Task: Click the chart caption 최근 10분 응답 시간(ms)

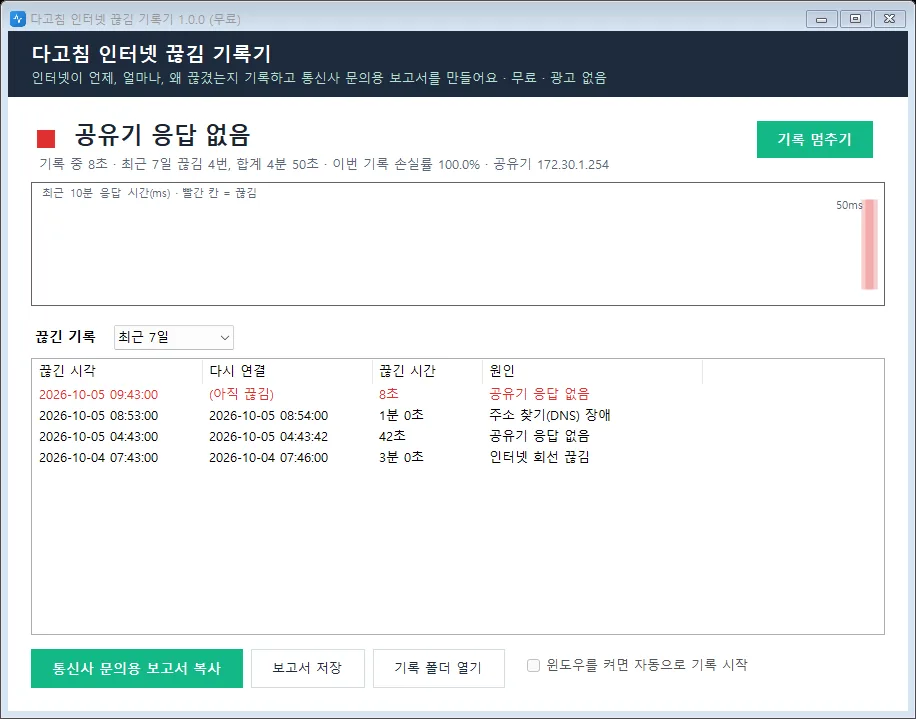Action: [106, 193]
